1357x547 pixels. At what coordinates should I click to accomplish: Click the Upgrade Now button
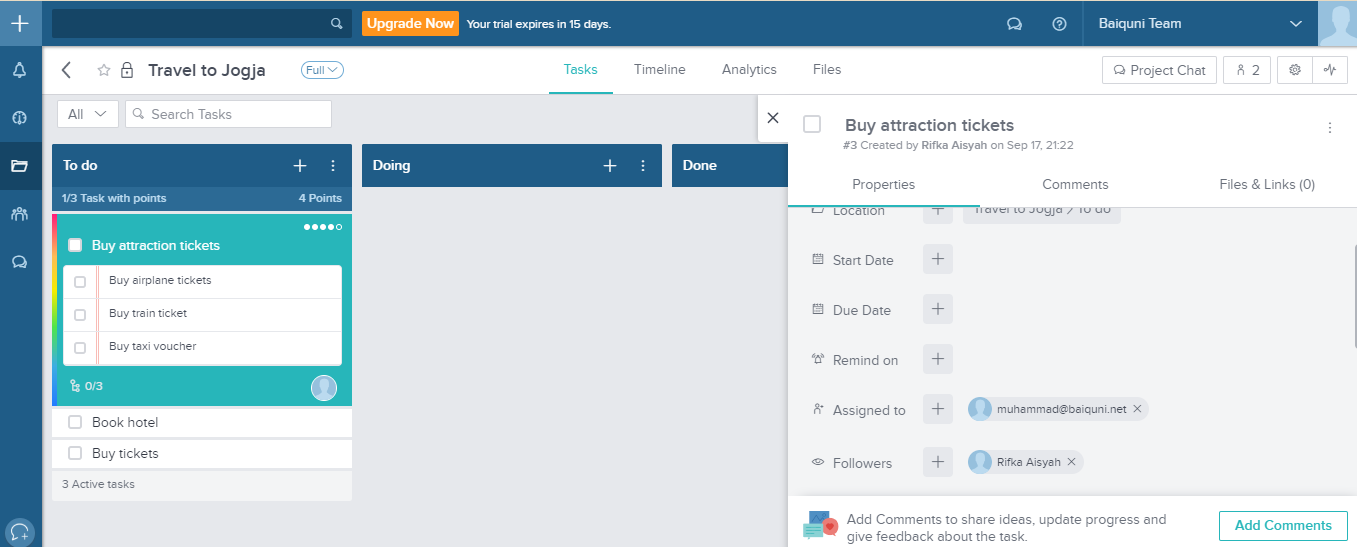410,24
